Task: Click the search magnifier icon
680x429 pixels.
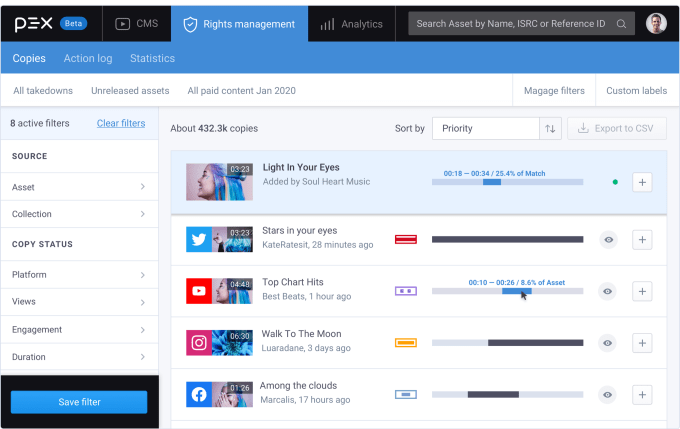Action: click(x=621, y=24)
